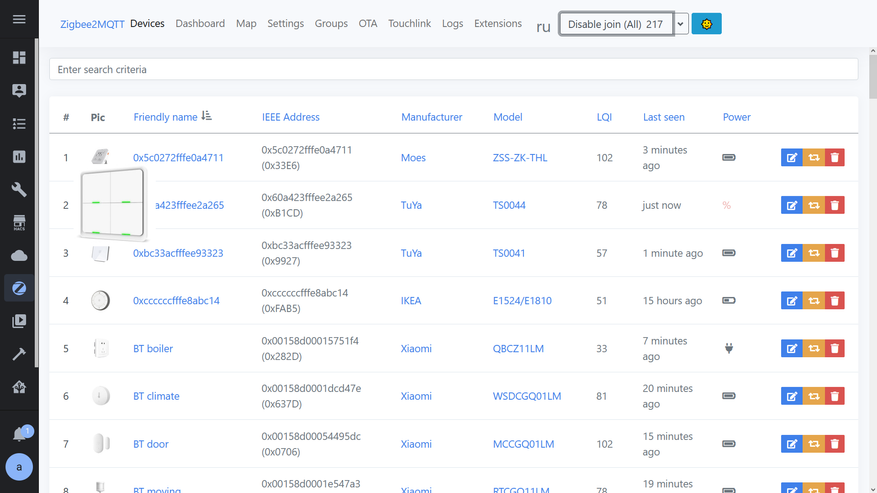
Task: Click Disable join (All) button
Action: tap(615, 24)
